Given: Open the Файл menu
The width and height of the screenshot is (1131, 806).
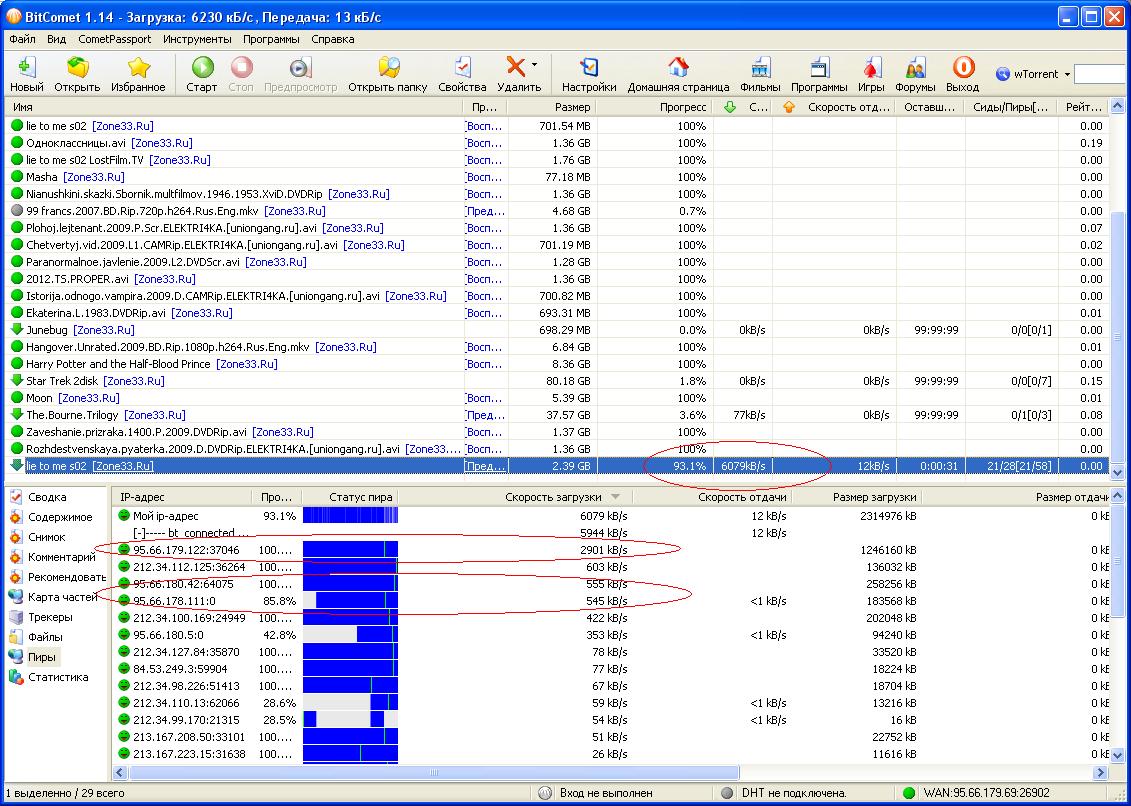Looking at the screenshot, I should pos(22,39).
